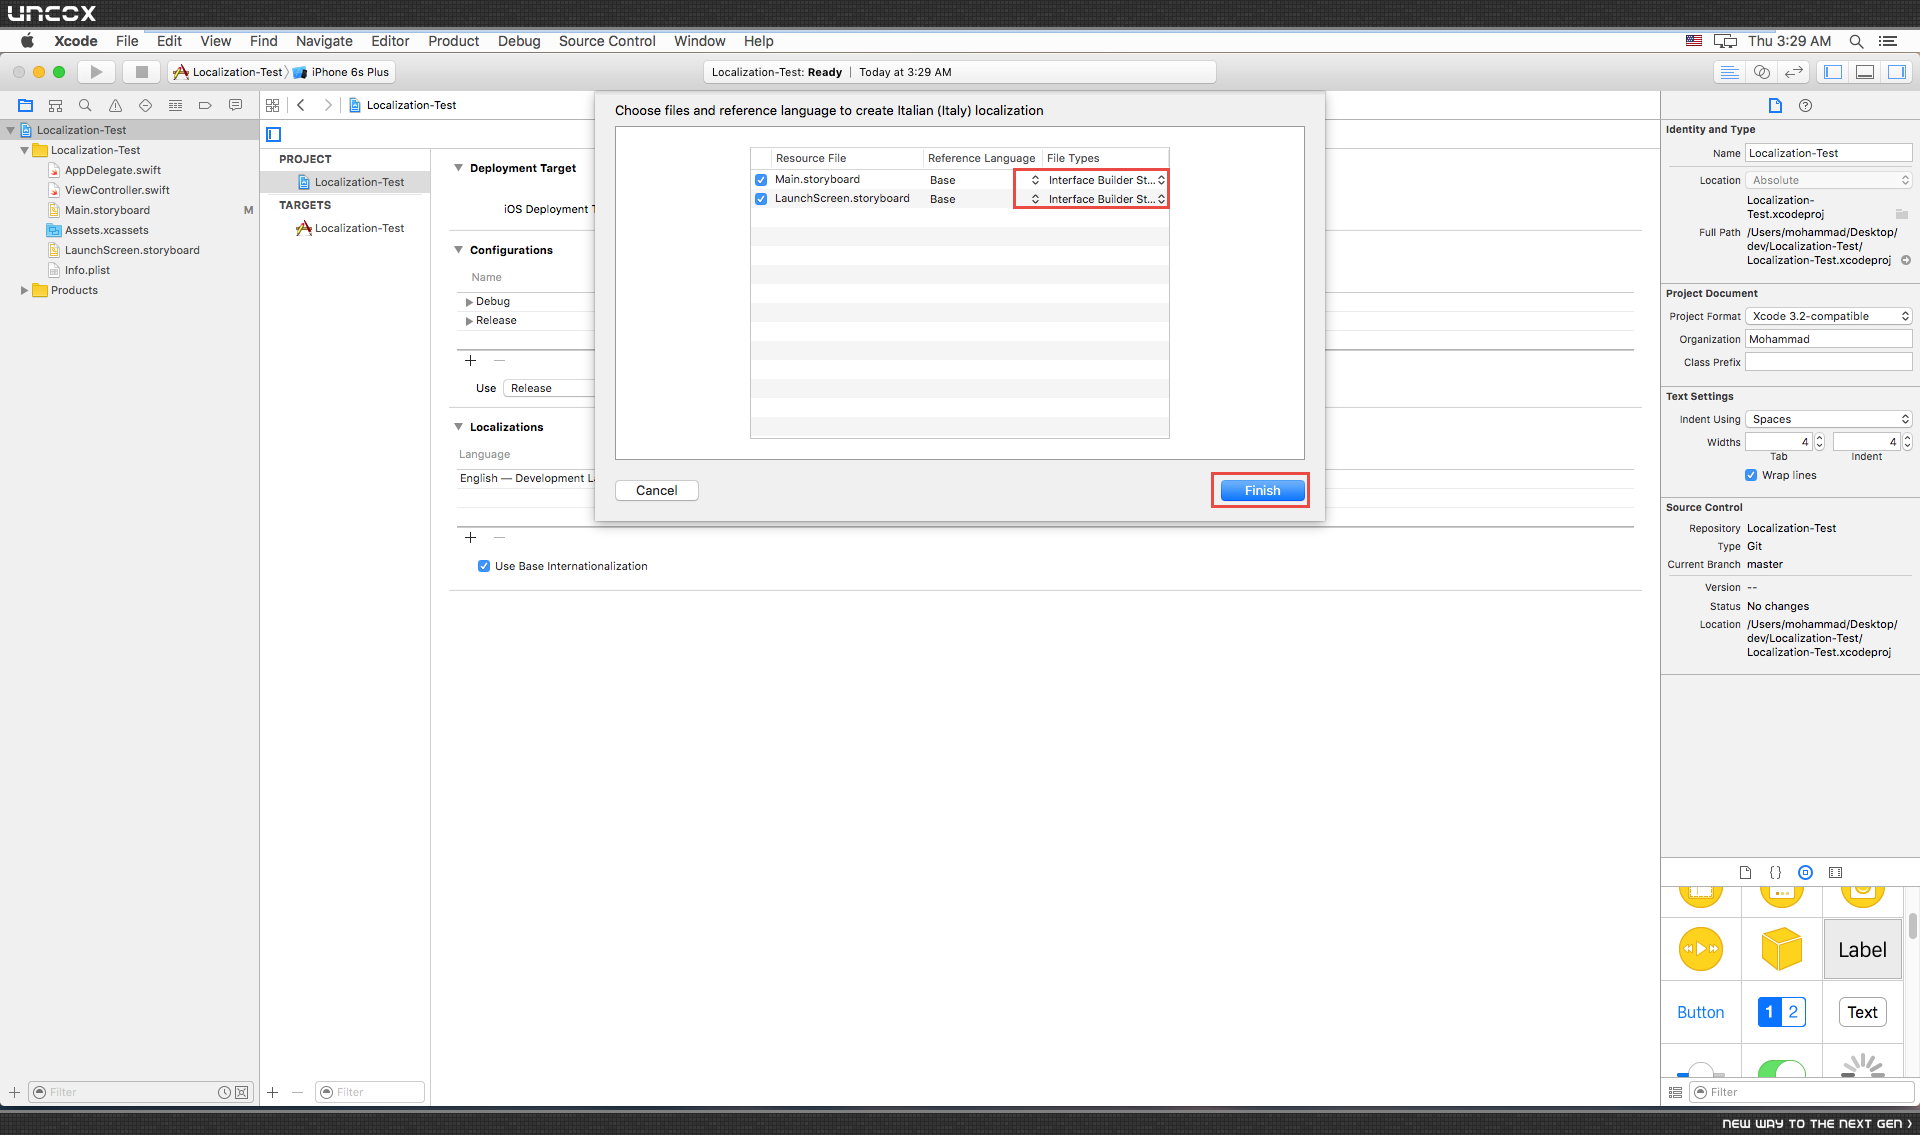Viewport: 1920px width, 1135px height.
Task: Open the Media library icon
Action: coord(1835,872)
